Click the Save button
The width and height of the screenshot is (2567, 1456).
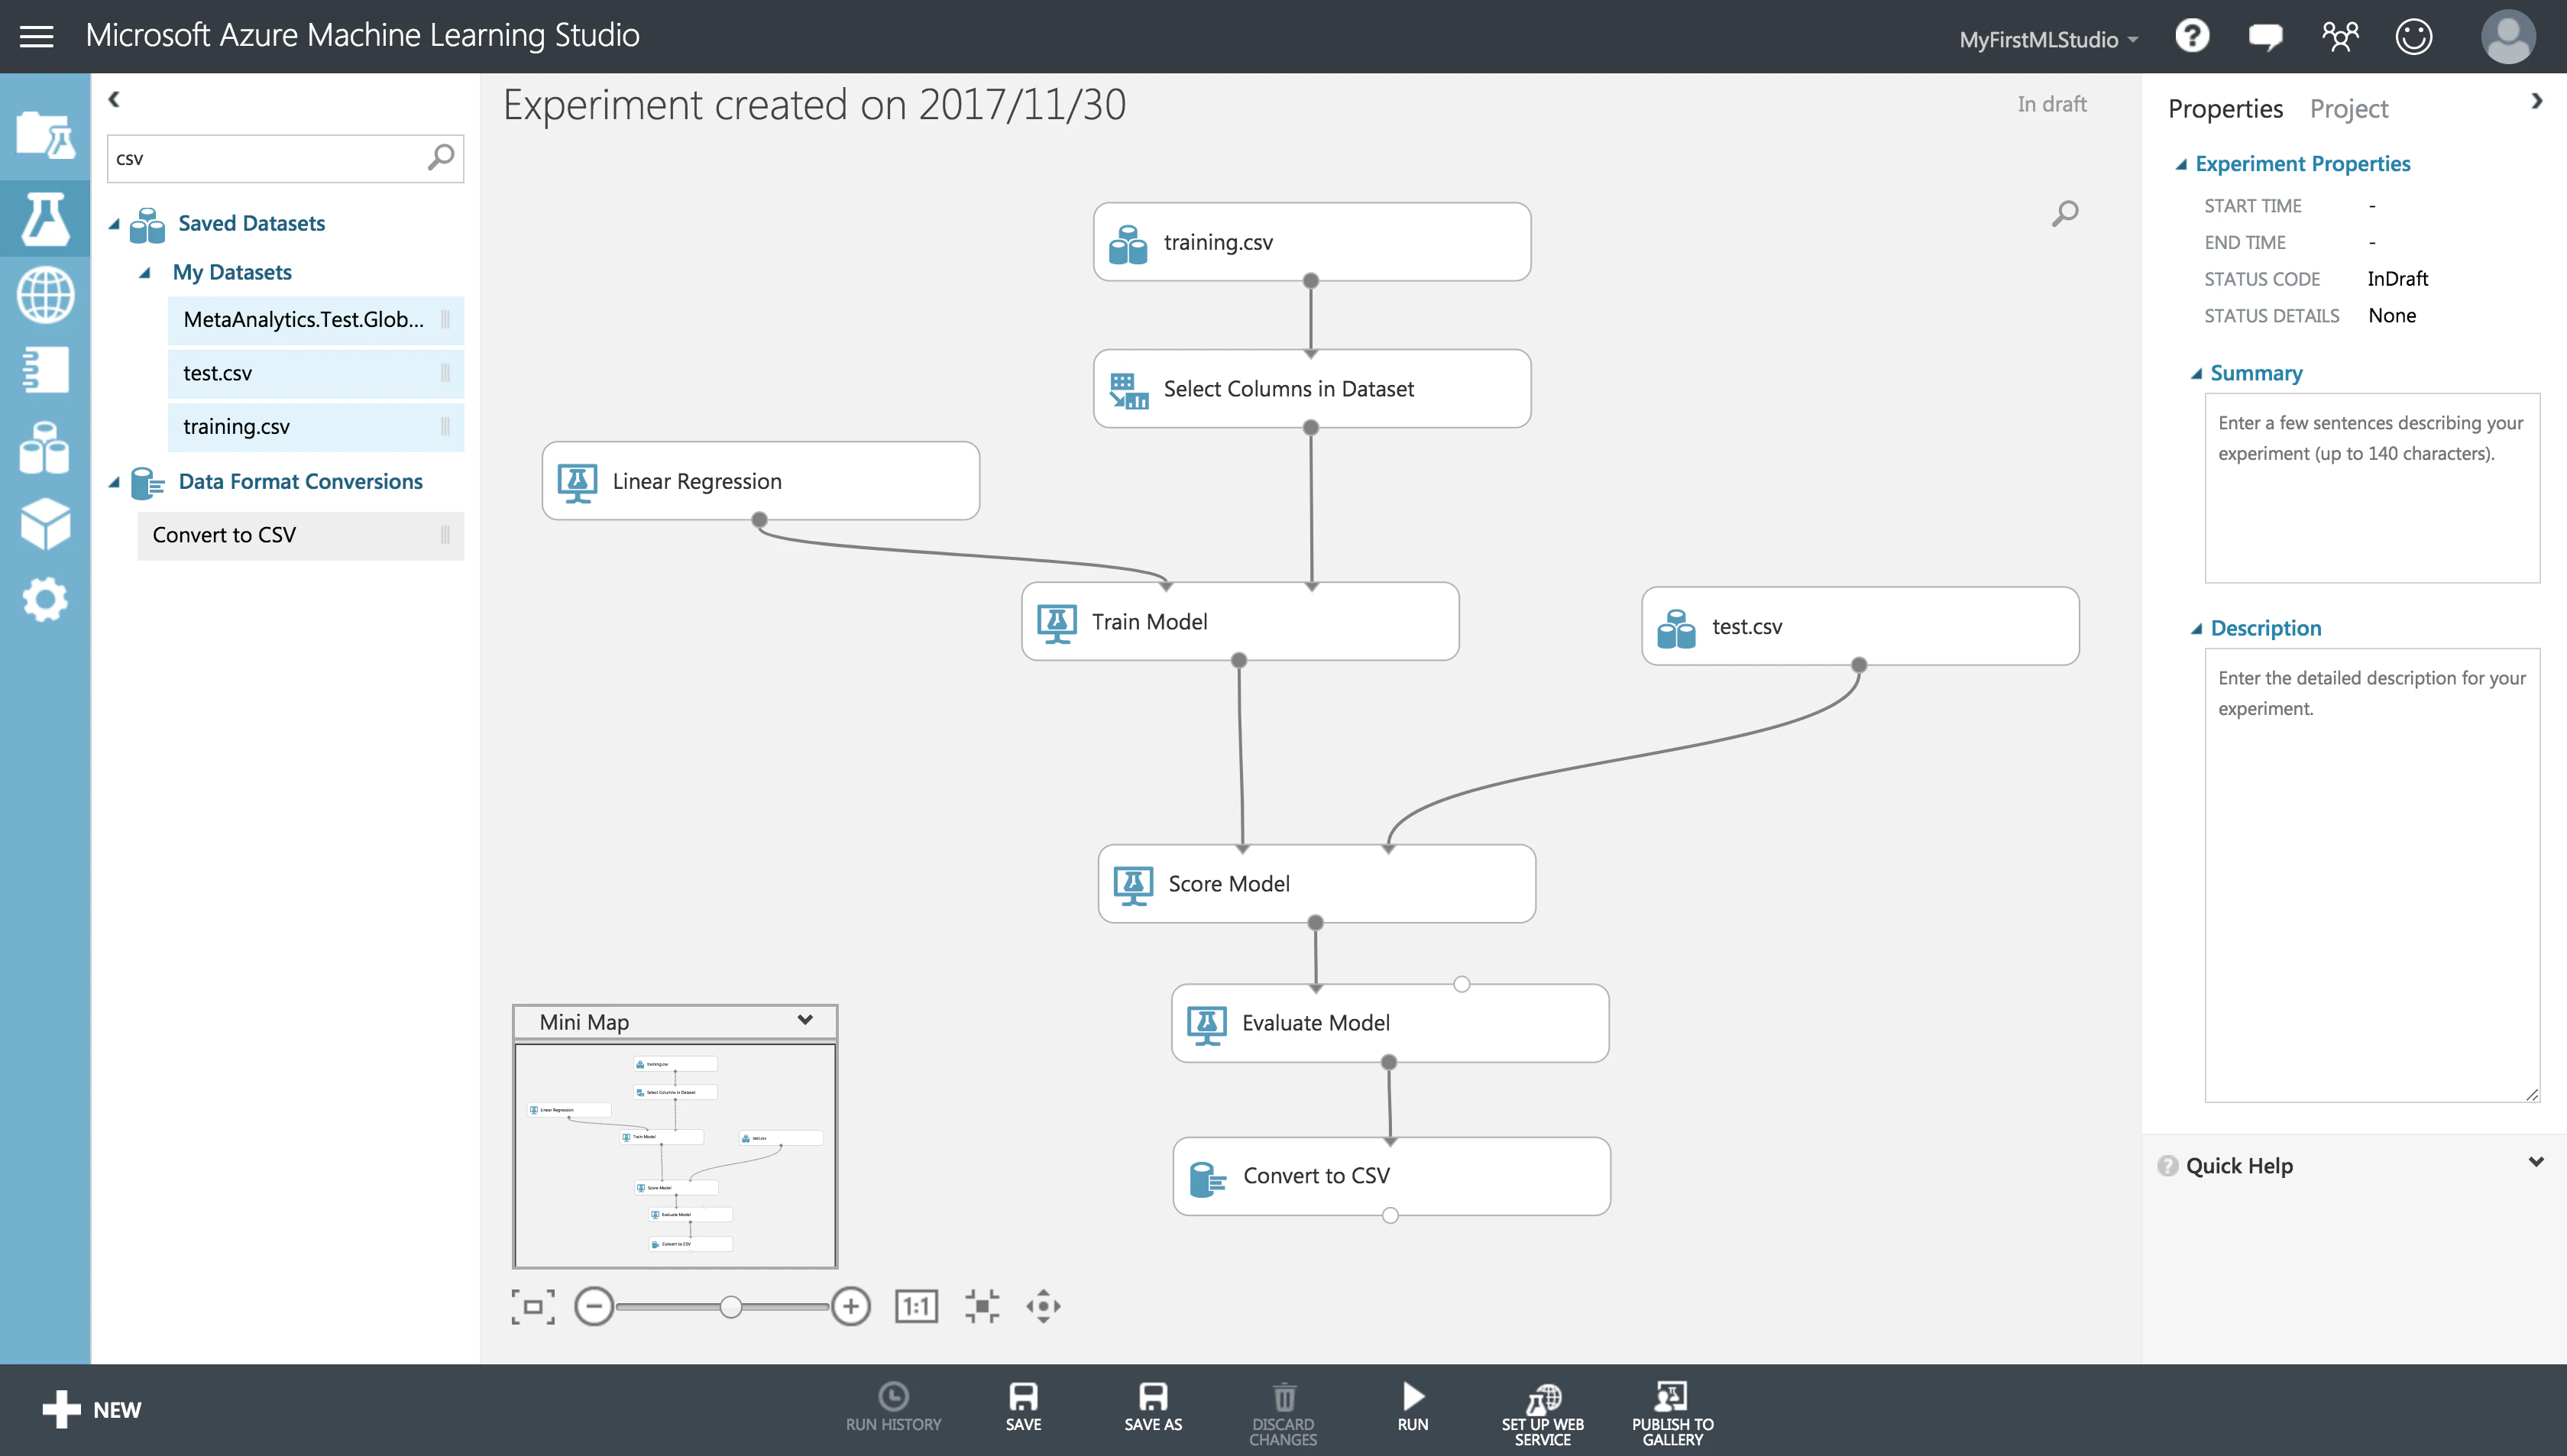click(x=1023, y=1407)
